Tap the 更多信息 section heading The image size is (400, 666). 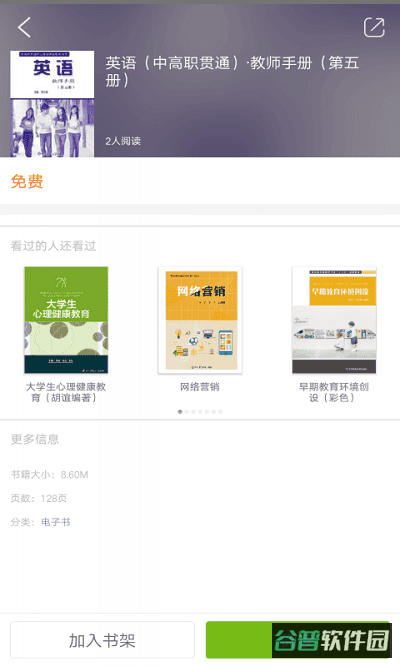pyautogui.click(x=35, y=439)
